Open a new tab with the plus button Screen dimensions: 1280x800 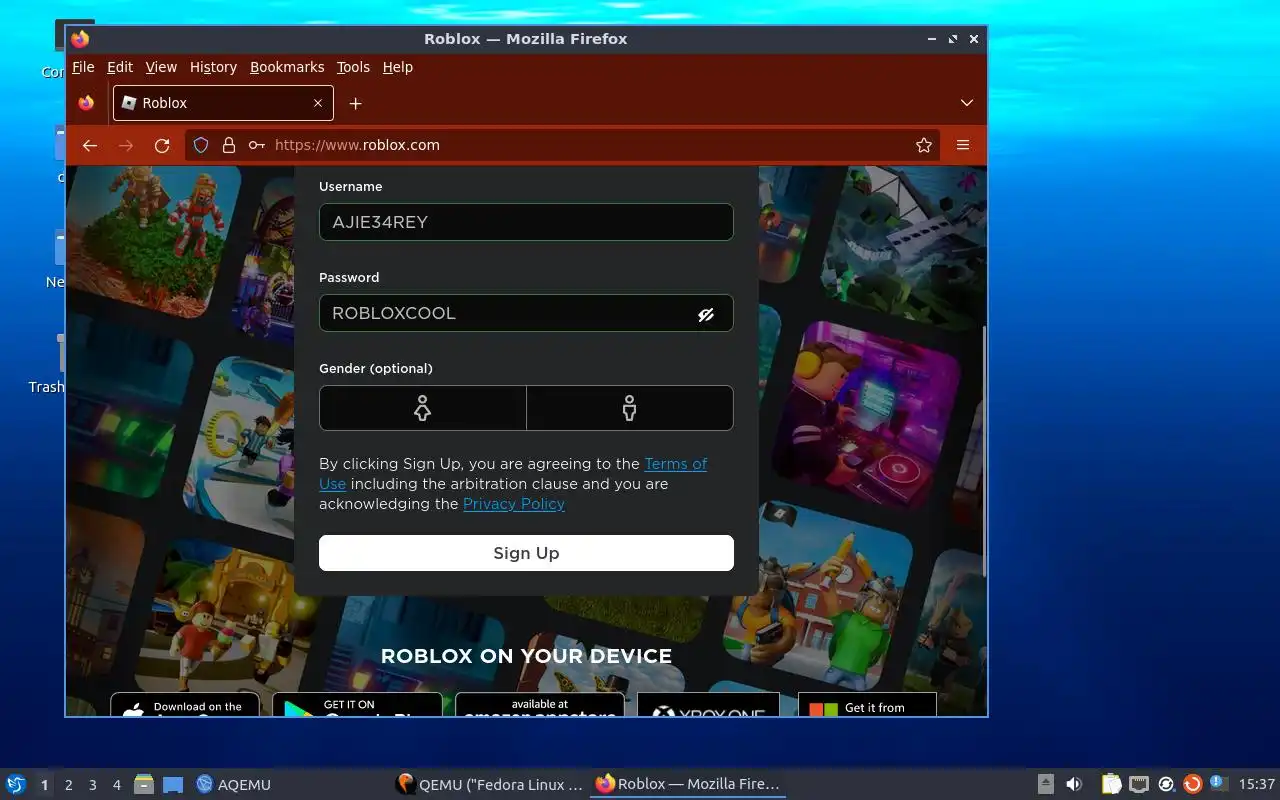(355, 103)
